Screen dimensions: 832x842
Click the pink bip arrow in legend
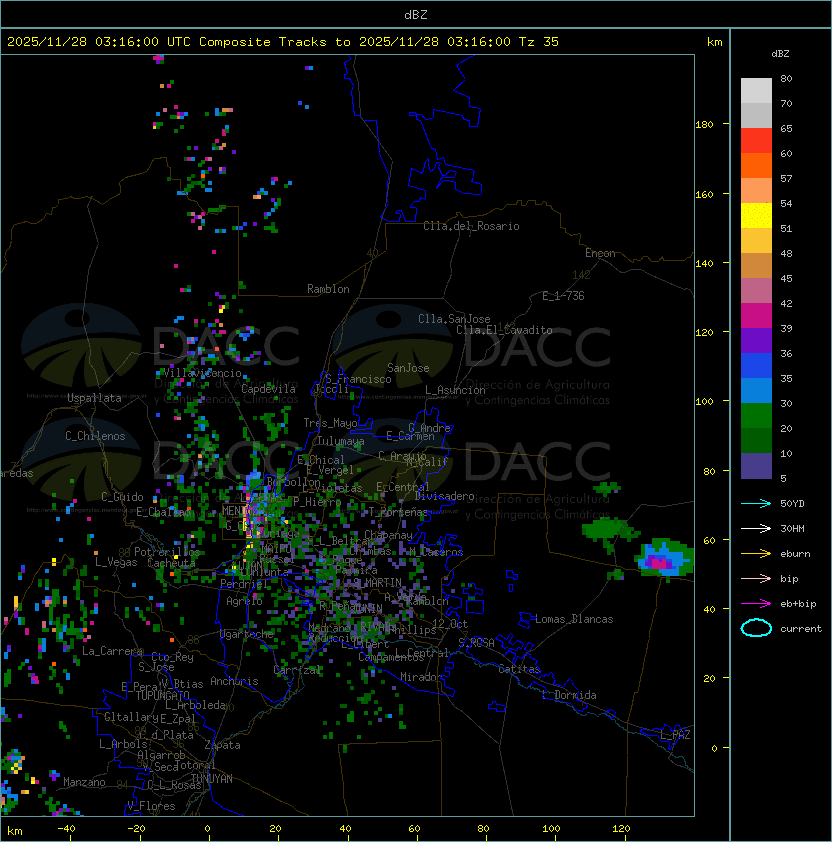[756, 578]
